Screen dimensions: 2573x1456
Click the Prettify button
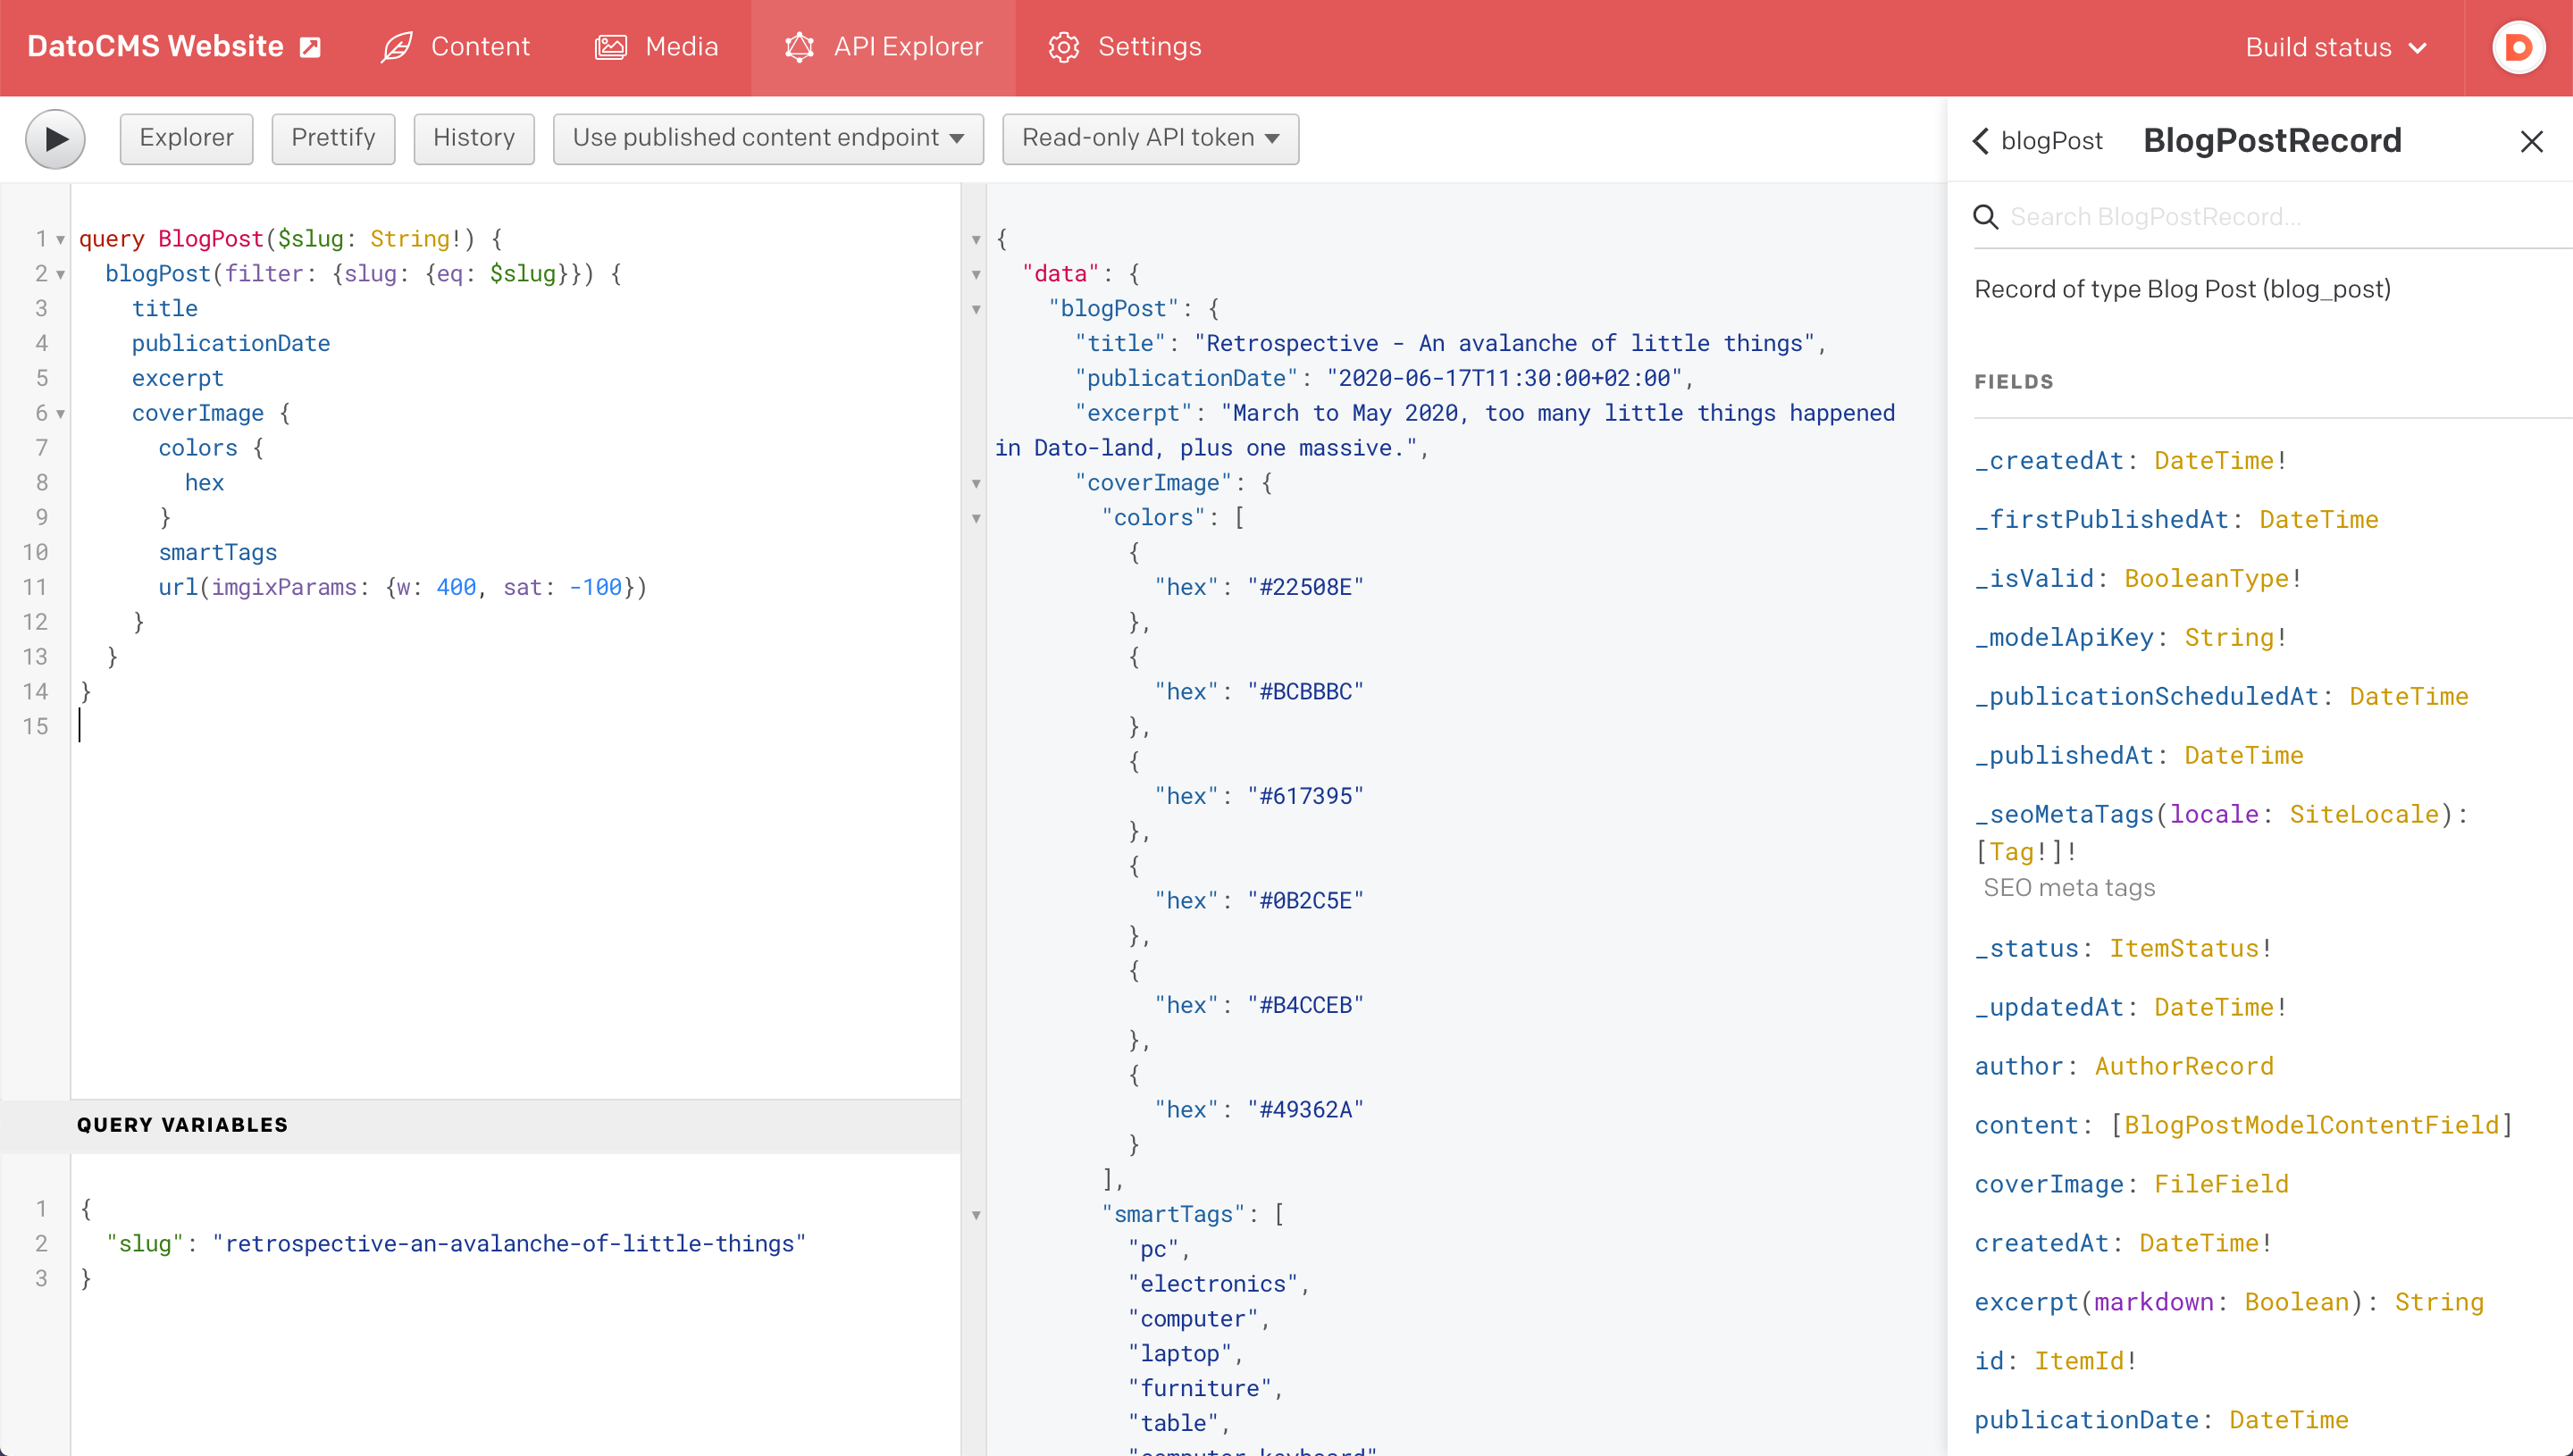coord(333,138)
